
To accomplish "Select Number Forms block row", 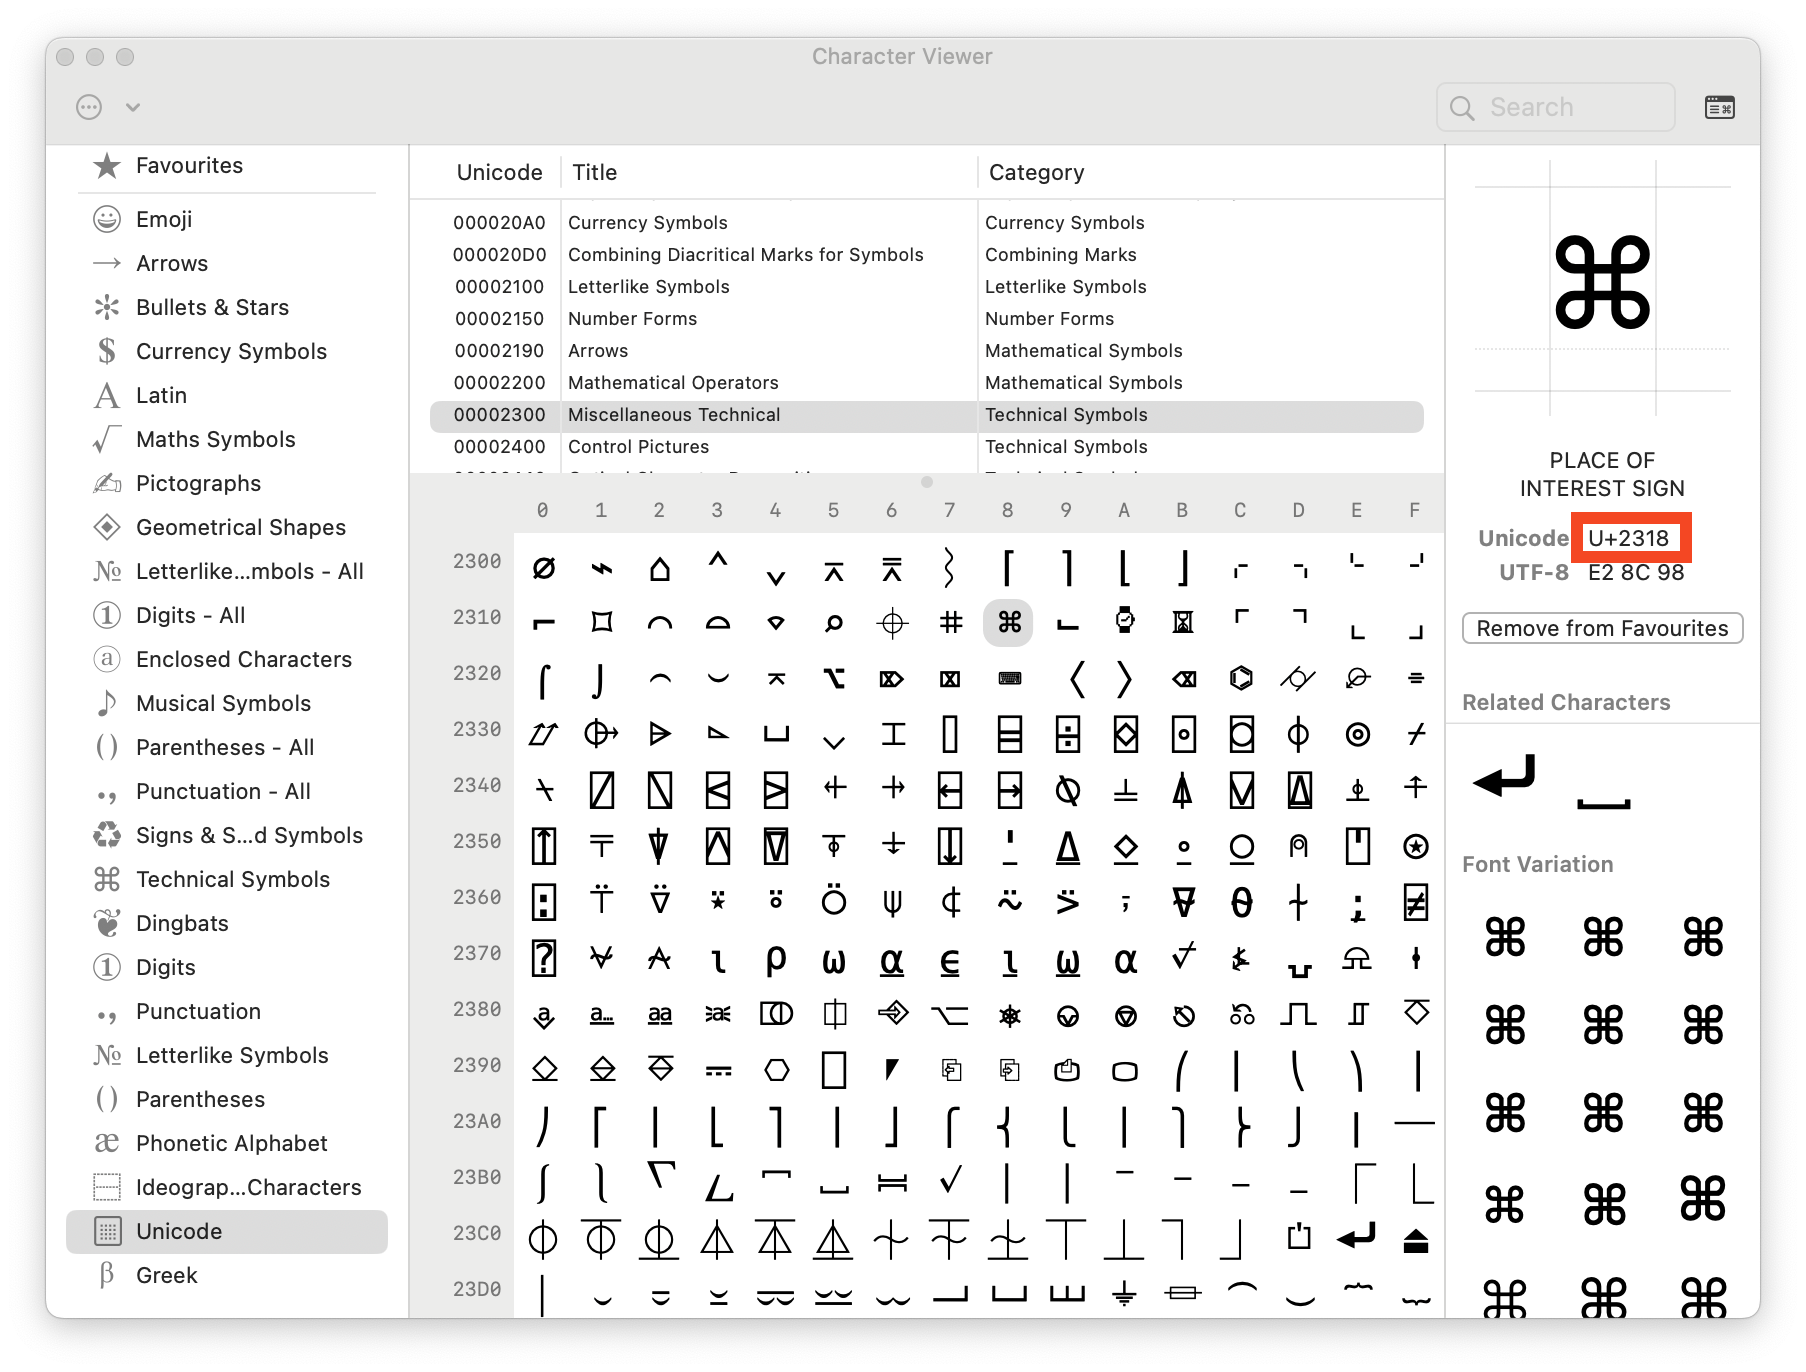I will coord(927,319).
